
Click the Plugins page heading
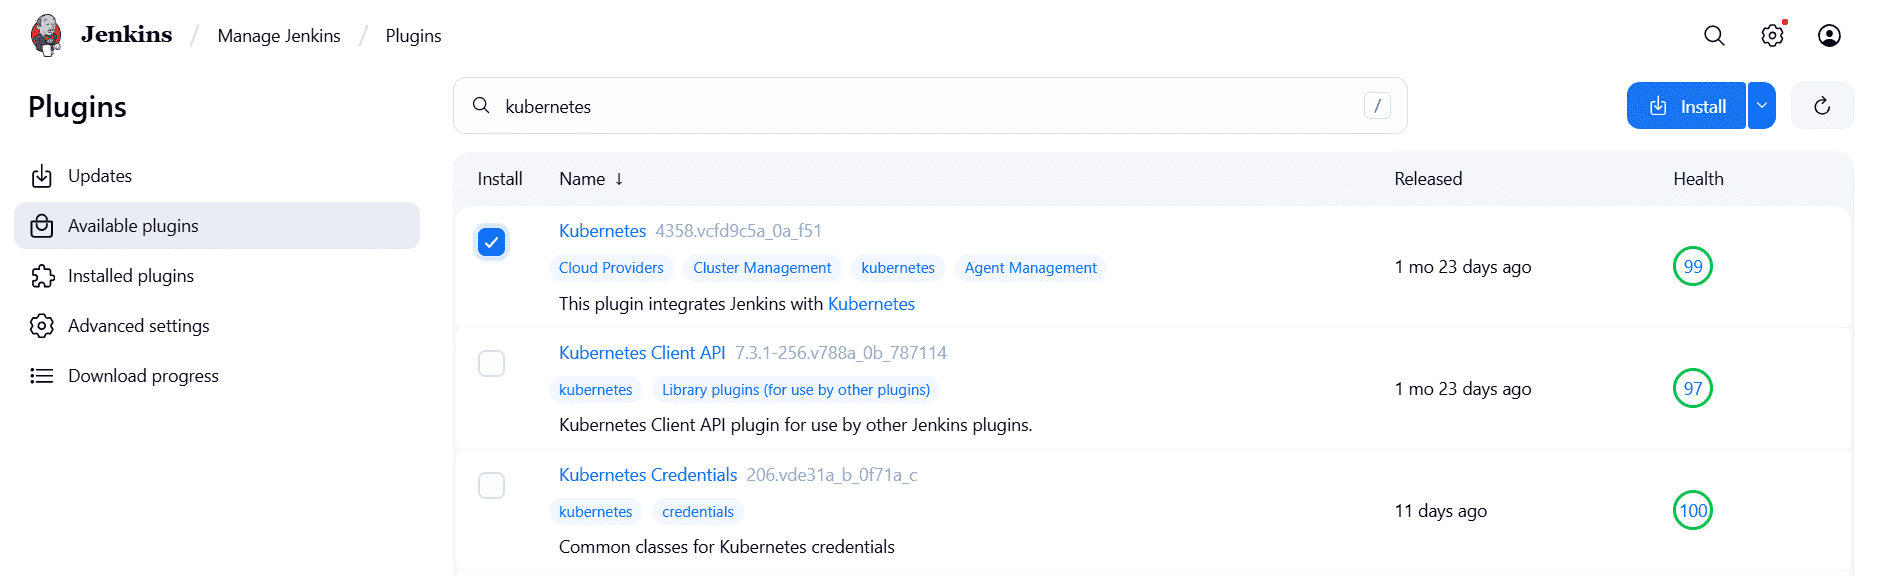(77, 107)
